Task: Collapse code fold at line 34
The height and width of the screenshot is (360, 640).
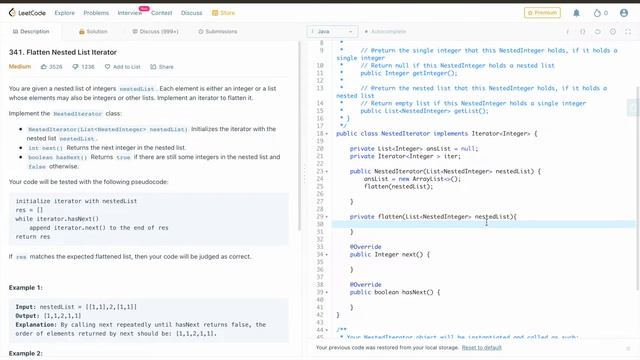Action: click(327, 255)
